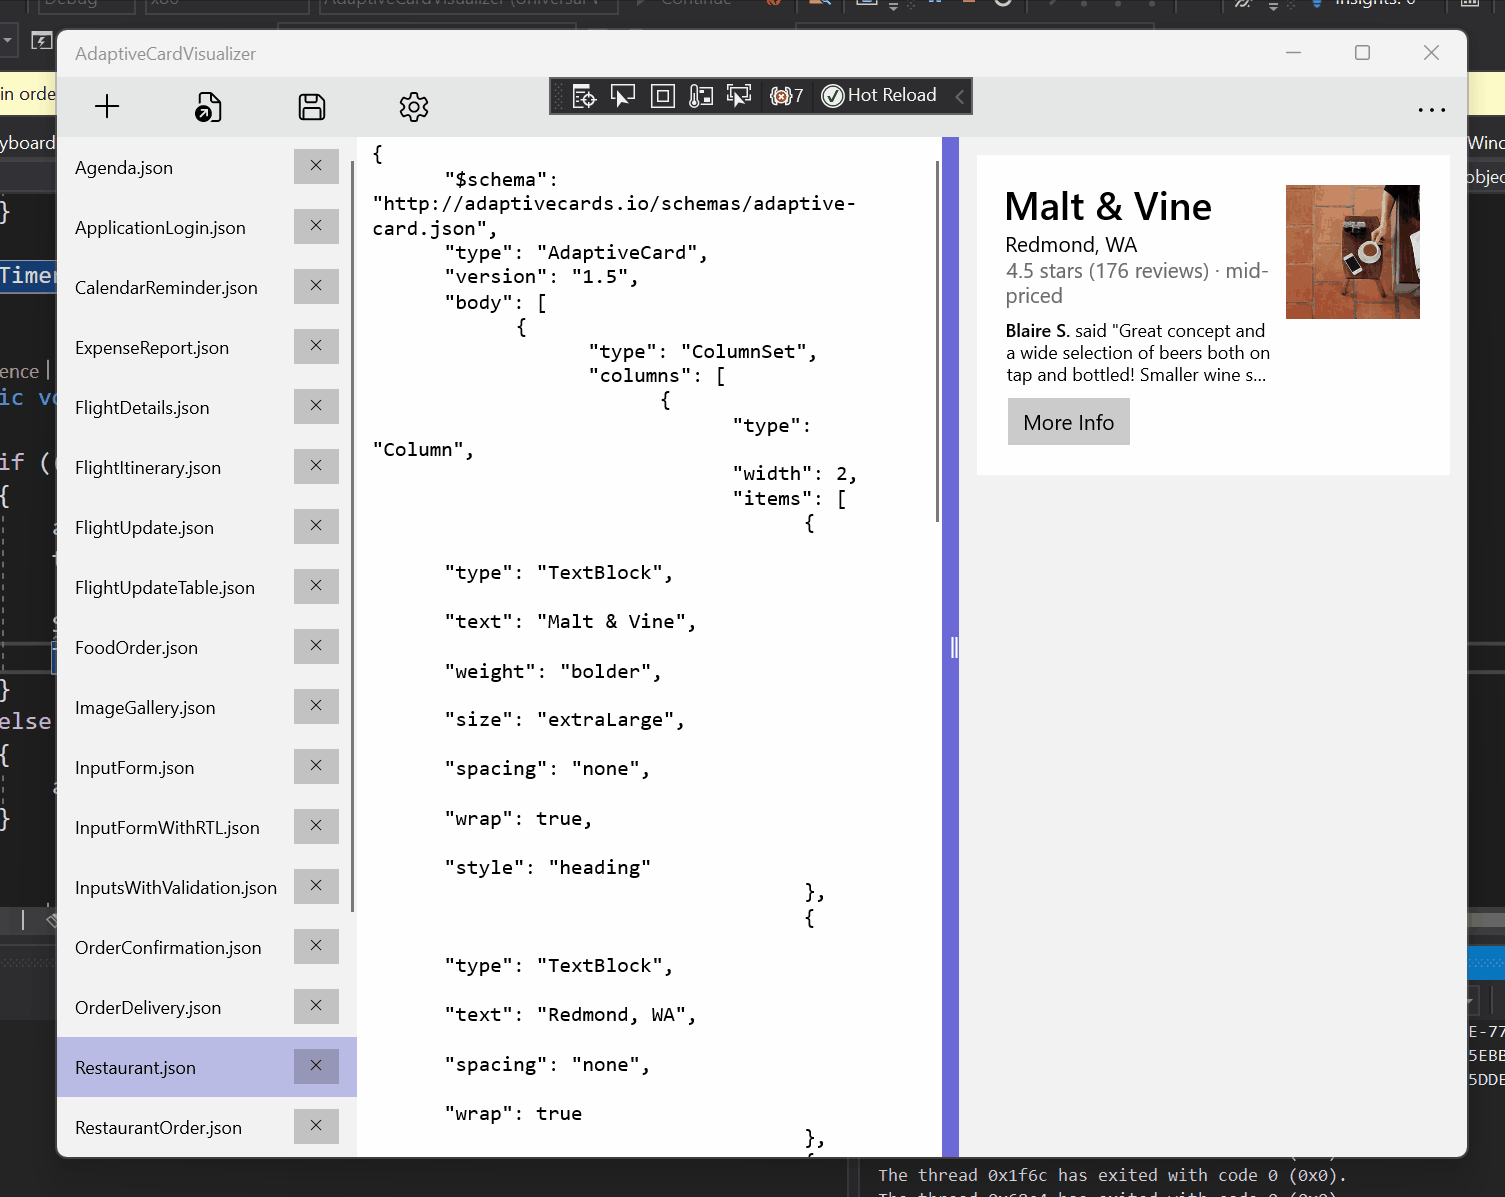Collapse the in-app debug toolbar chevron
1505x1197 pixels.
959,96
